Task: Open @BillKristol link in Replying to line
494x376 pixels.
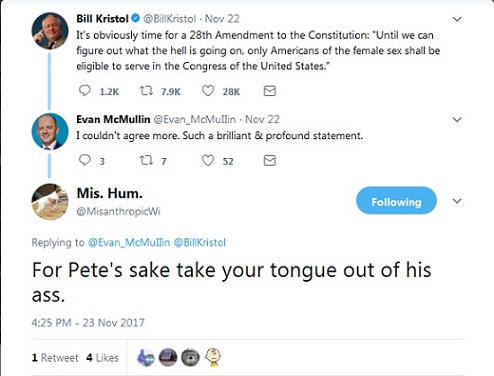Action: click(200, 242)
